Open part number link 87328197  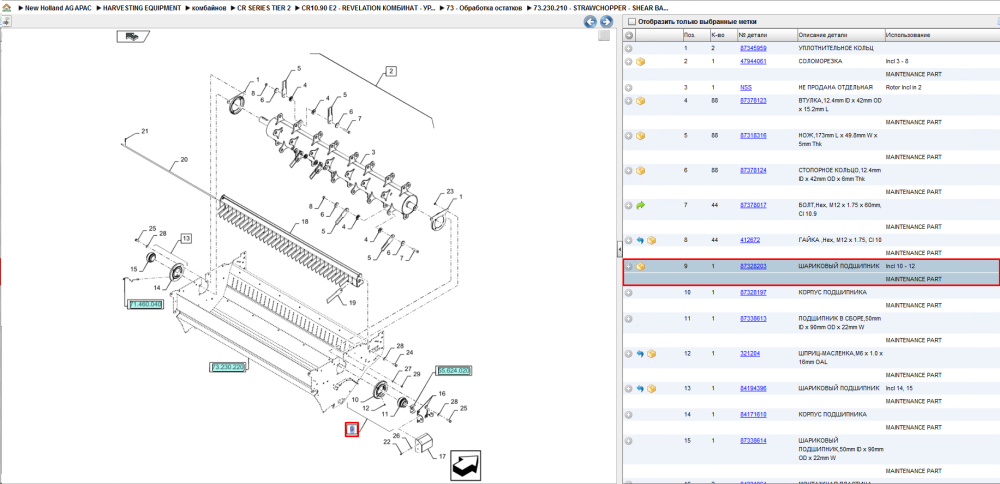[x=753, y=293]
